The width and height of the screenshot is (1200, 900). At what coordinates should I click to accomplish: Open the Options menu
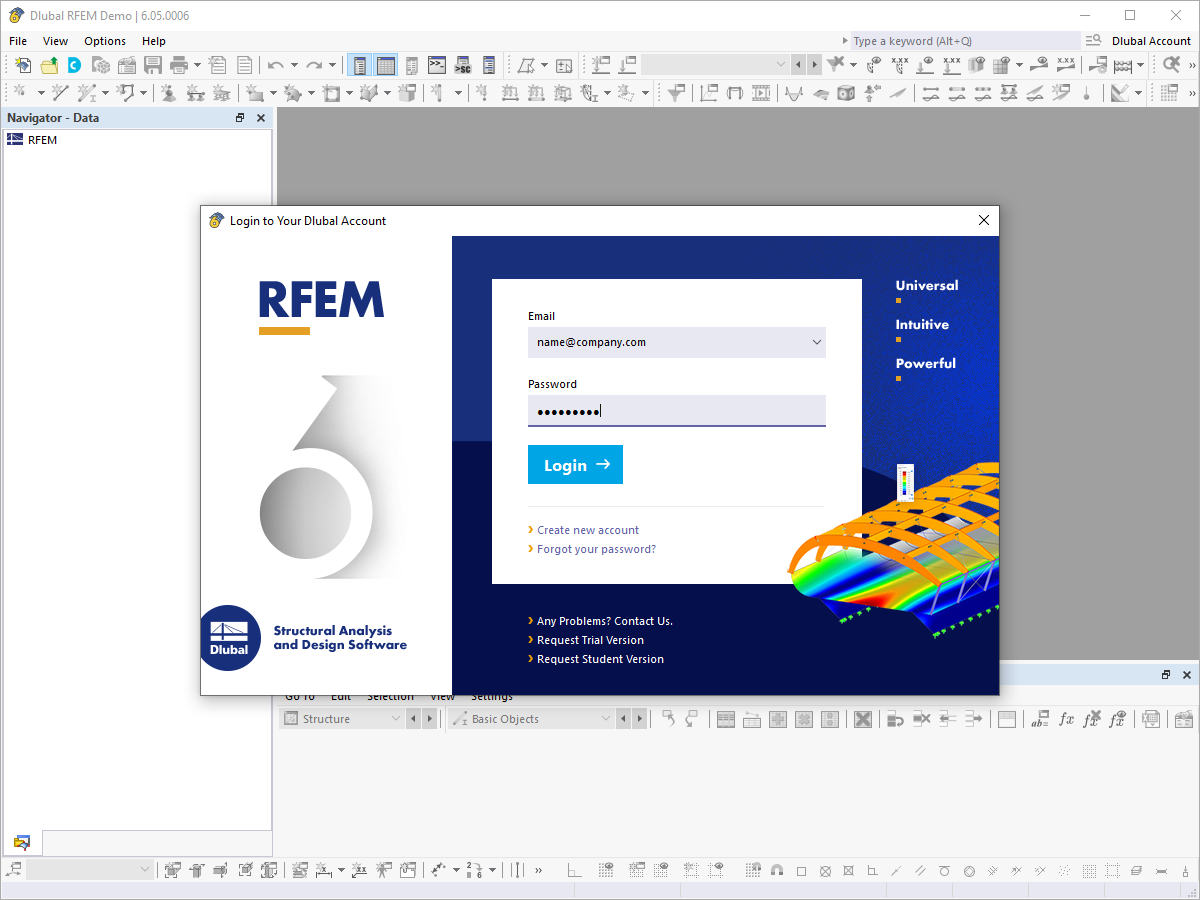pos(105,41)
